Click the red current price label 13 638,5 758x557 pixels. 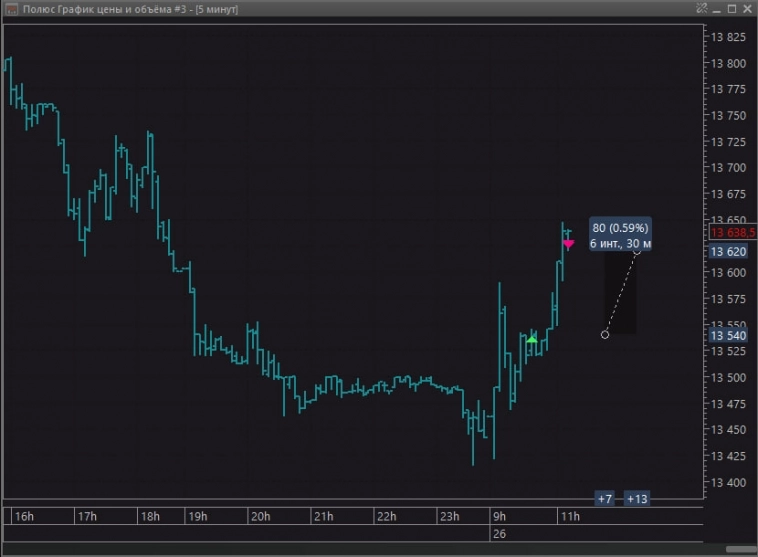point(731,232)
